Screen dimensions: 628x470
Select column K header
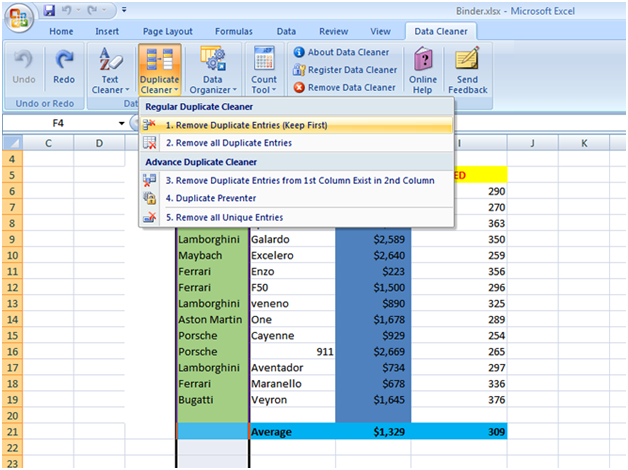[584, 143]
